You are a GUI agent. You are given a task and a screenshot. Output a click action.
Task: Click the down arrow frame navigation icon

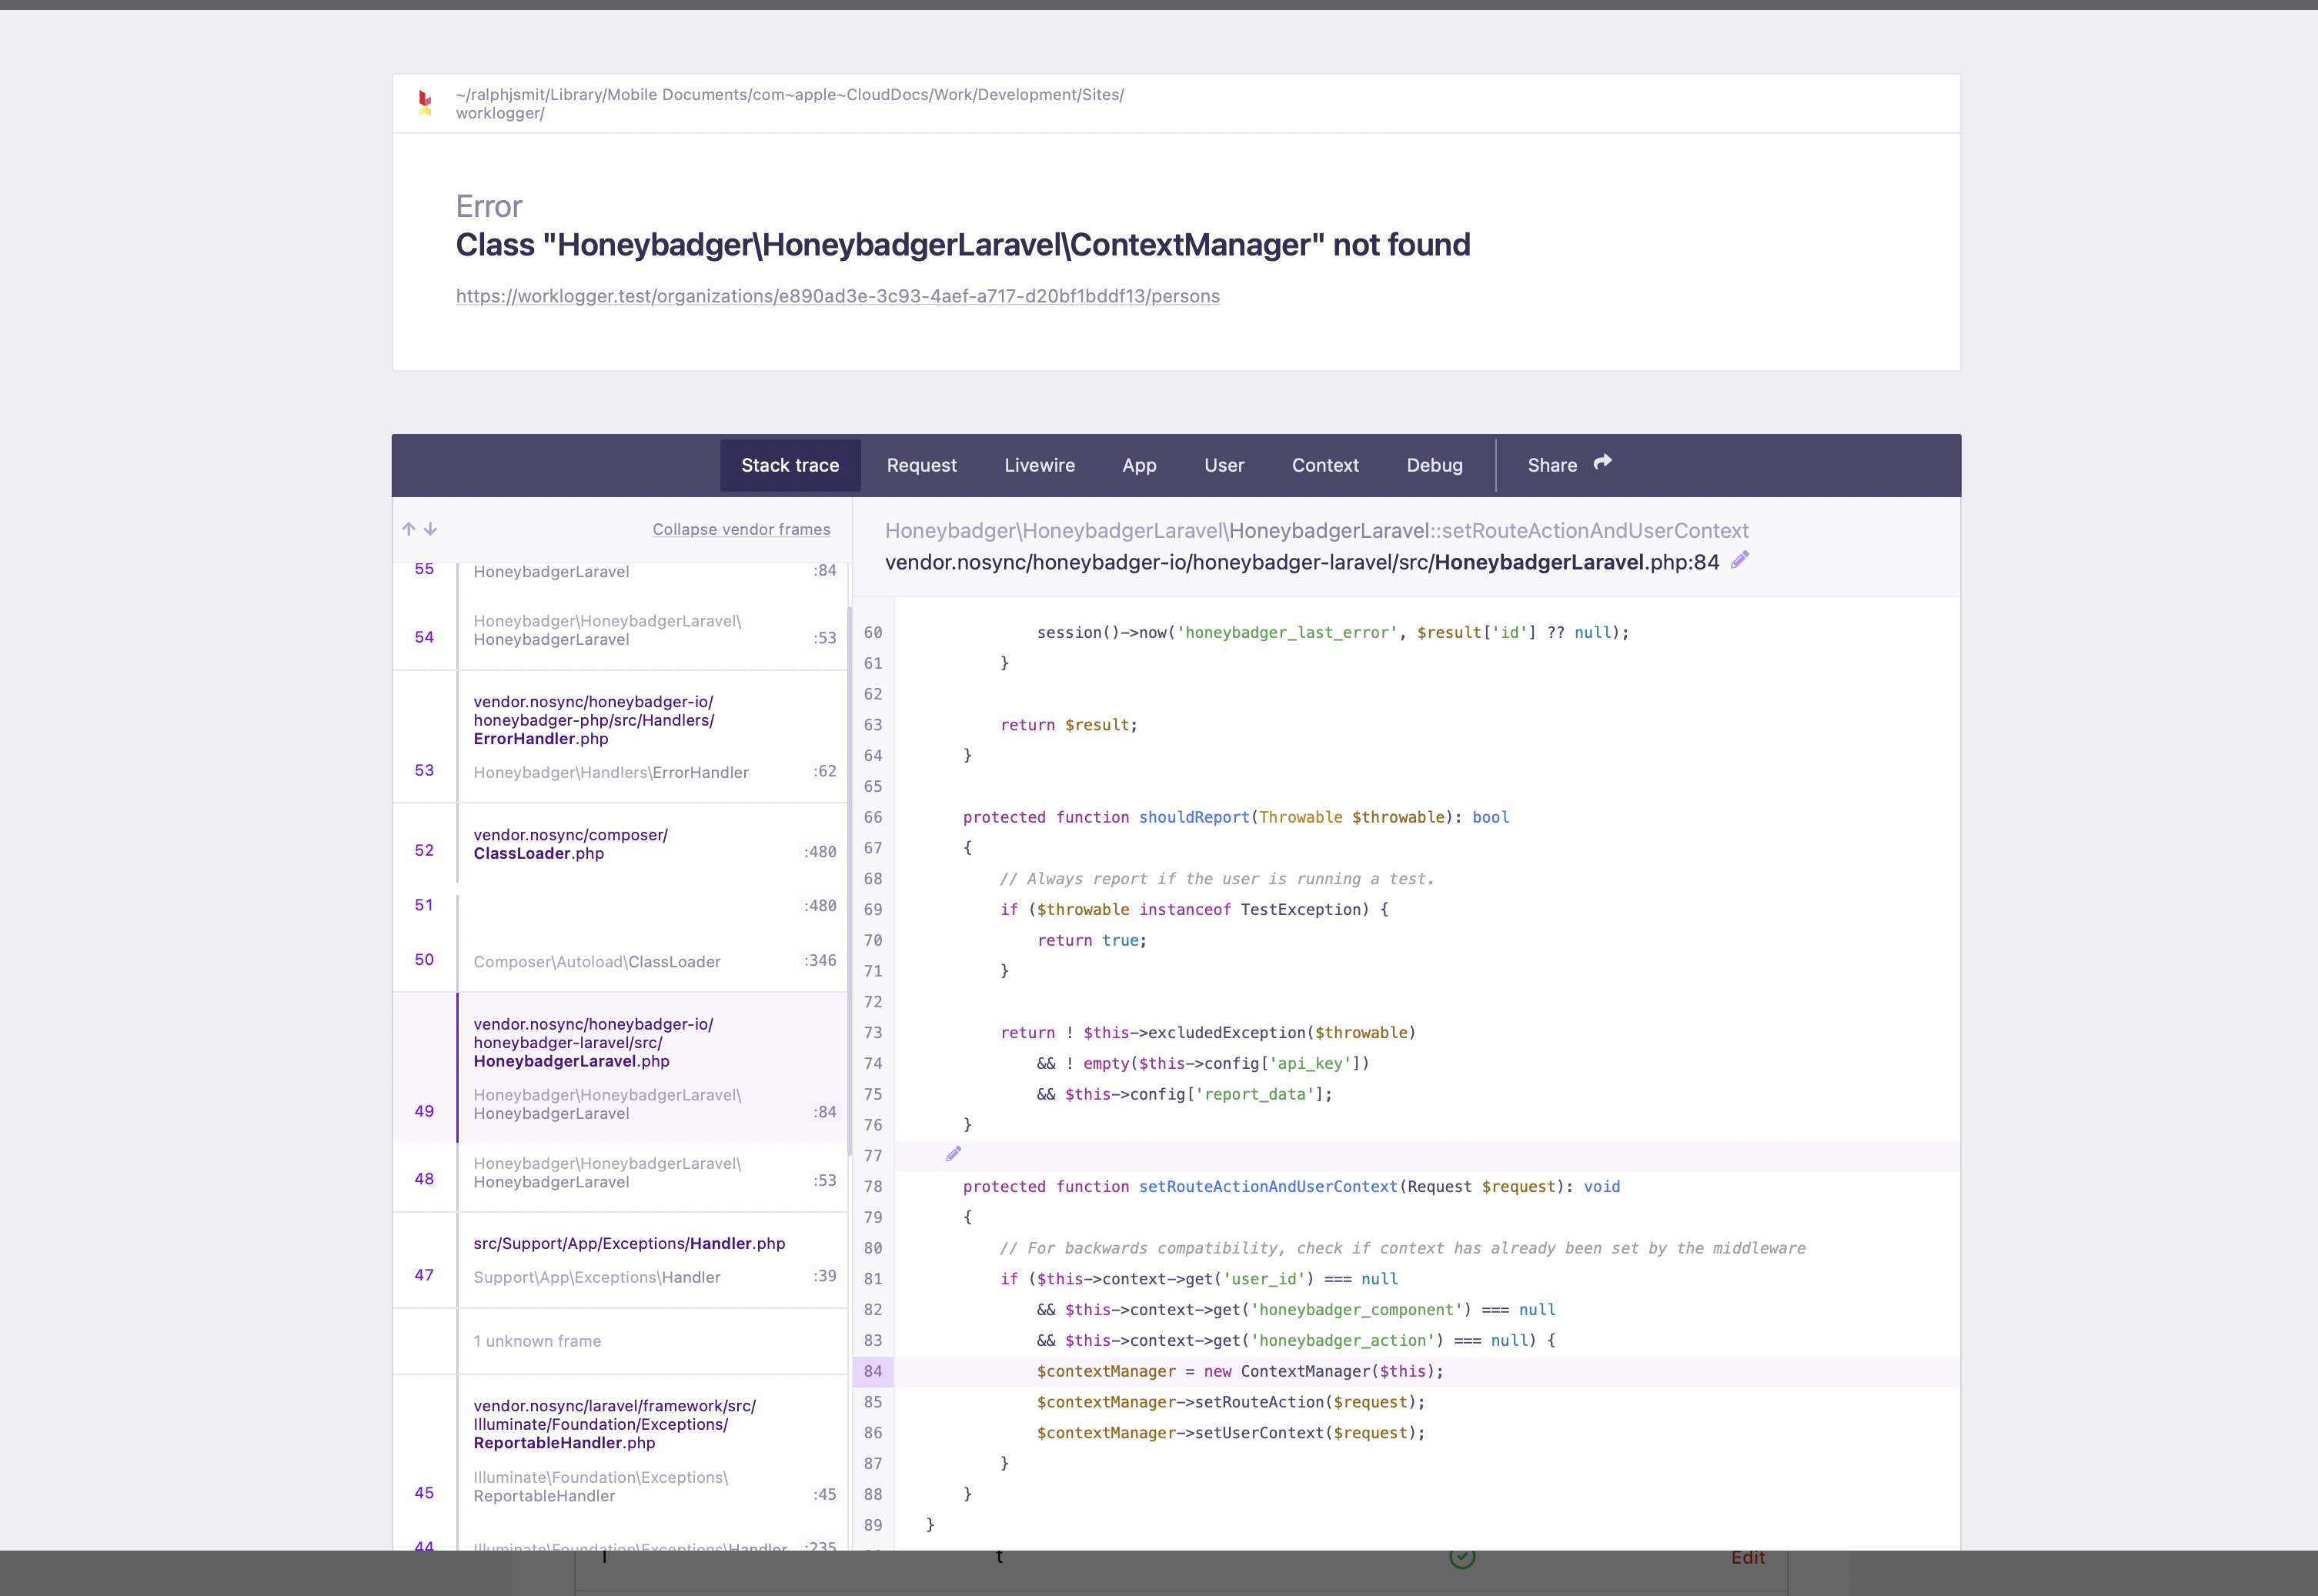(431, 529)
